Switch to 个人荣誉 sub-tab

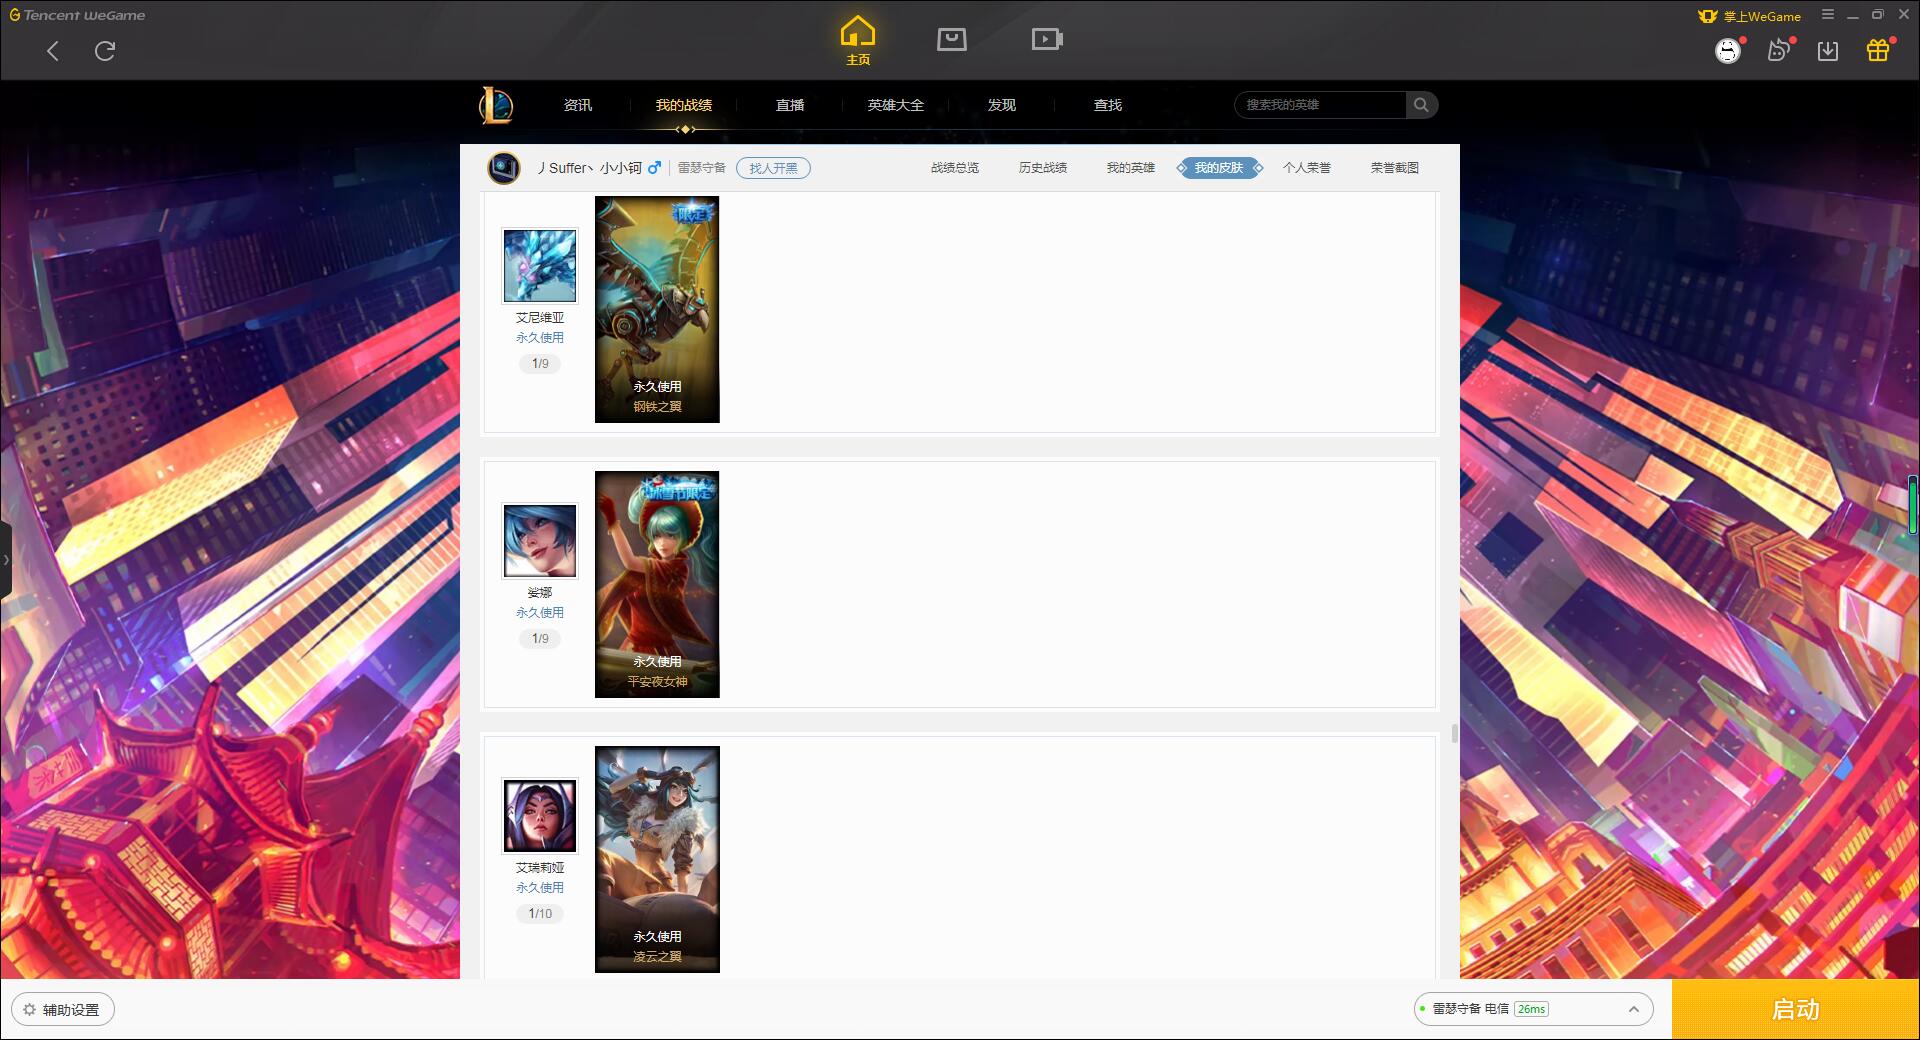pyautogui.click(x=1307, y=168)
